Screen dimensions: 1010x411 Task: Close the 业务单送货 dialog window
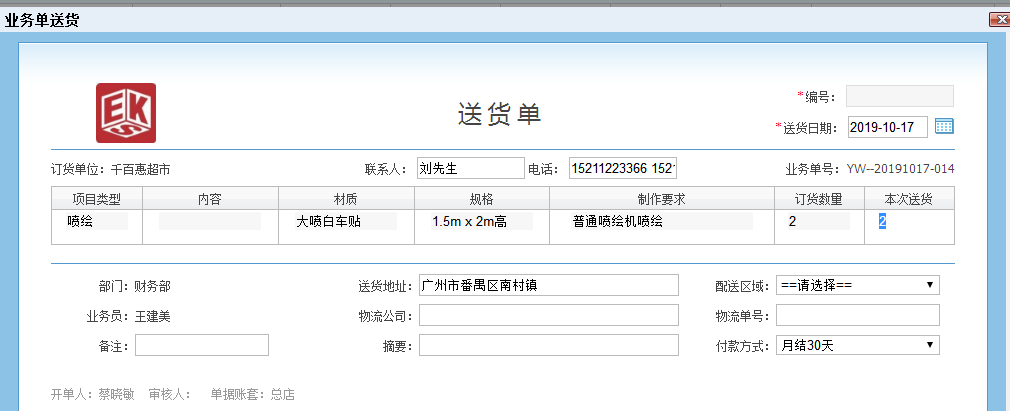coord(998,19)
